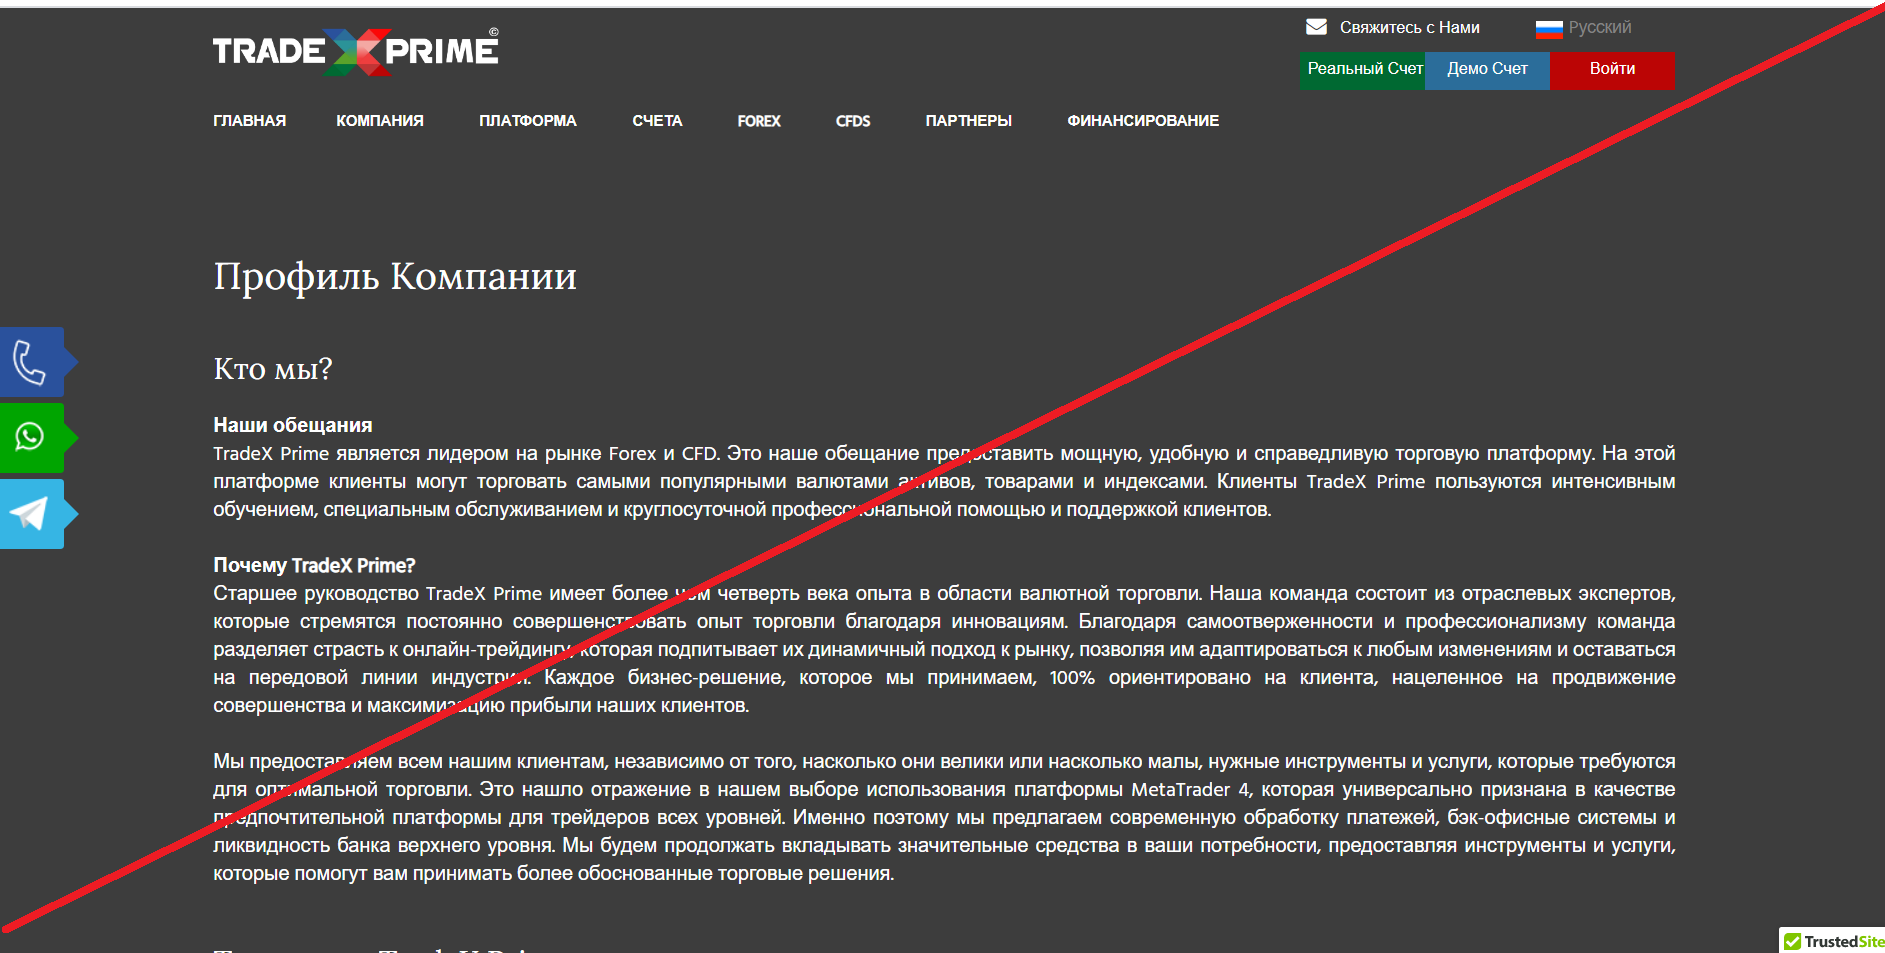Open the СЧЕТА menu
This screenshot has height=953, width=1885.
[x=657, y=121]
